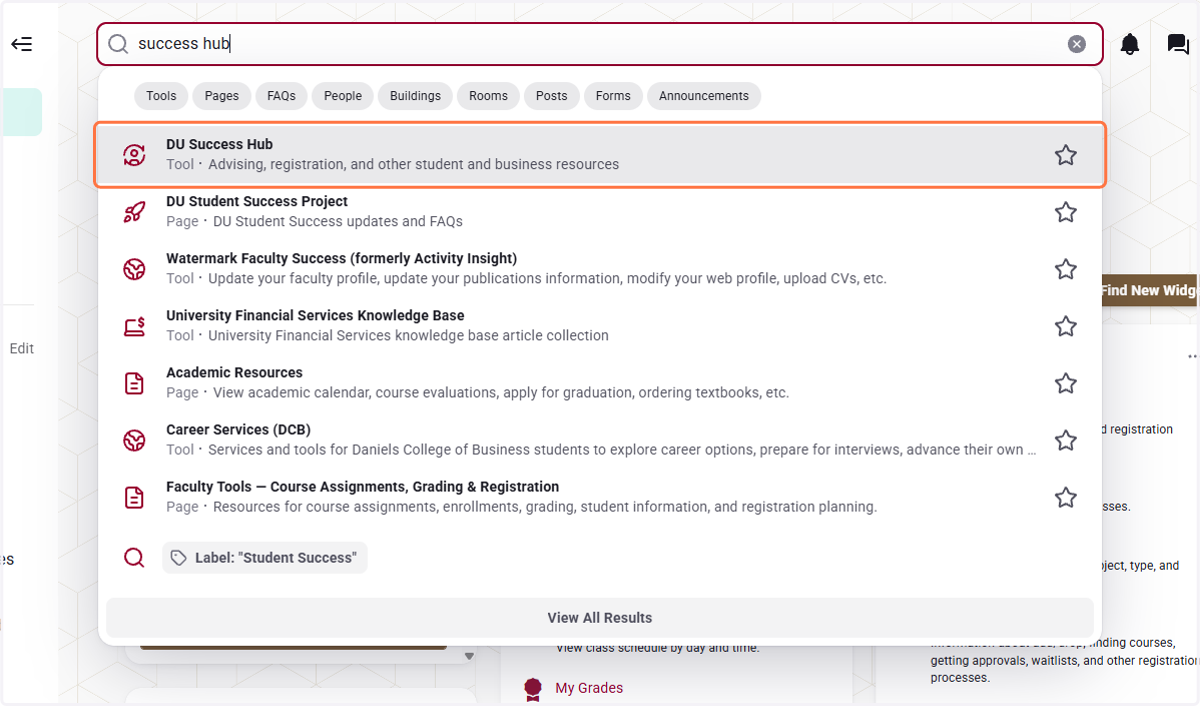Open the My Grades link
The width and height of the screenshot is (1200, 706).
point(589,688)
